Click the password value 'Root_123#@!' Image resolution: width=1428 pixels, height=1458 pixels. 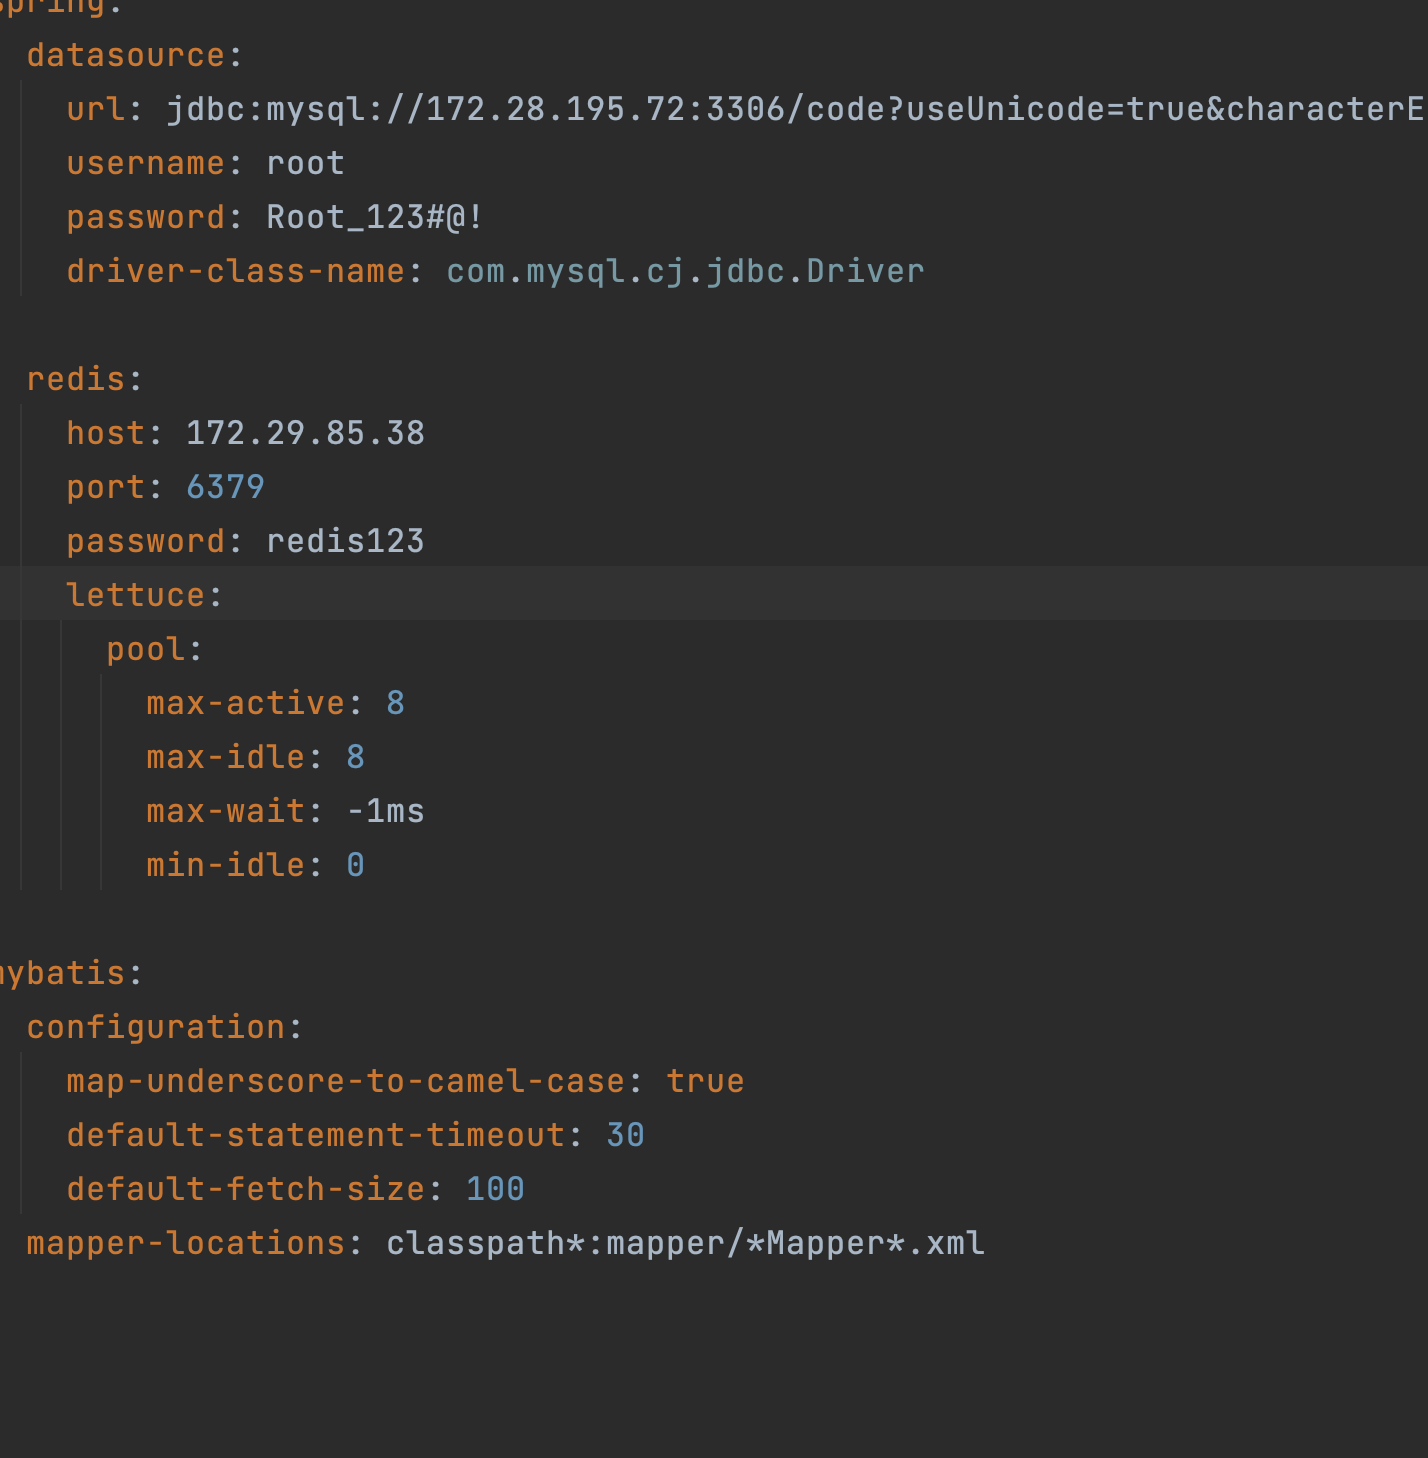(375, 217)
